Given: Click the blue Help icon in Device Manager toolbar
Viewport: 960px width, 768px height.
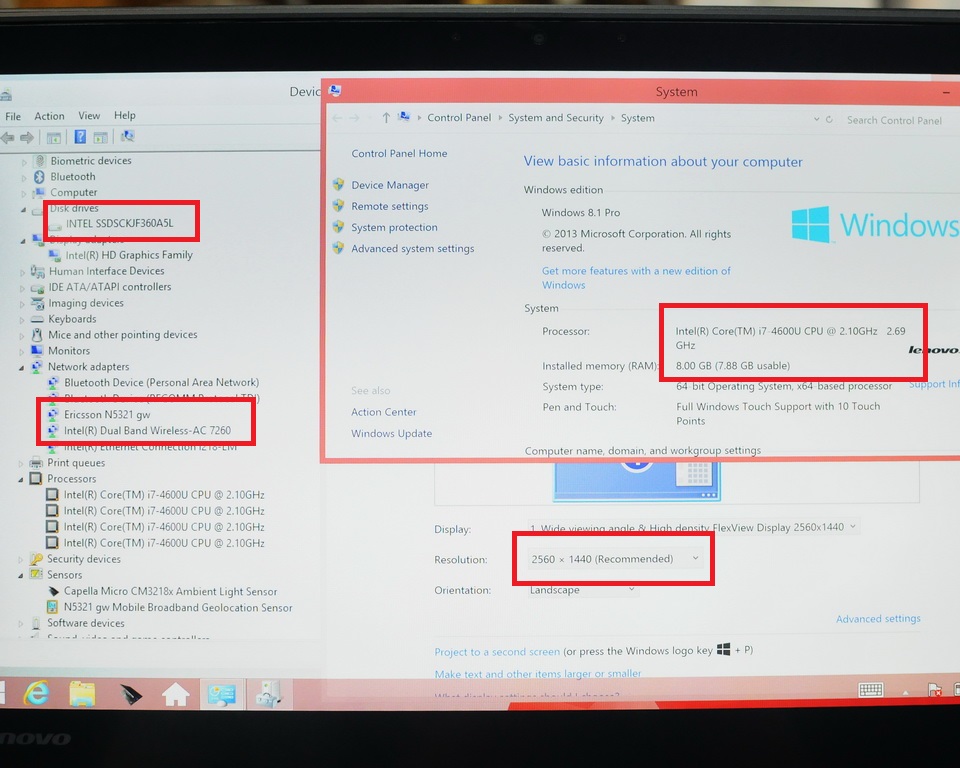Looking at the screenshot, I should 80,137.
